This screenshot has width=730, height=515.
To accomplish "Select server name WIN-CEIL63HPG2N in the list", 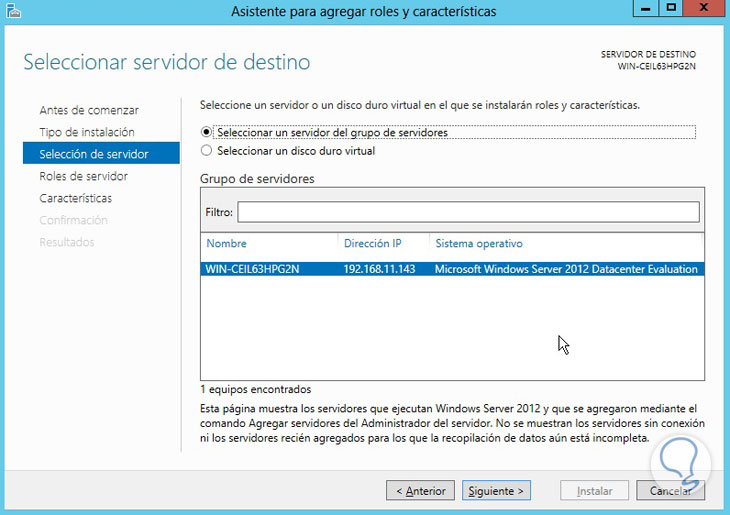I will pos(252,269).
